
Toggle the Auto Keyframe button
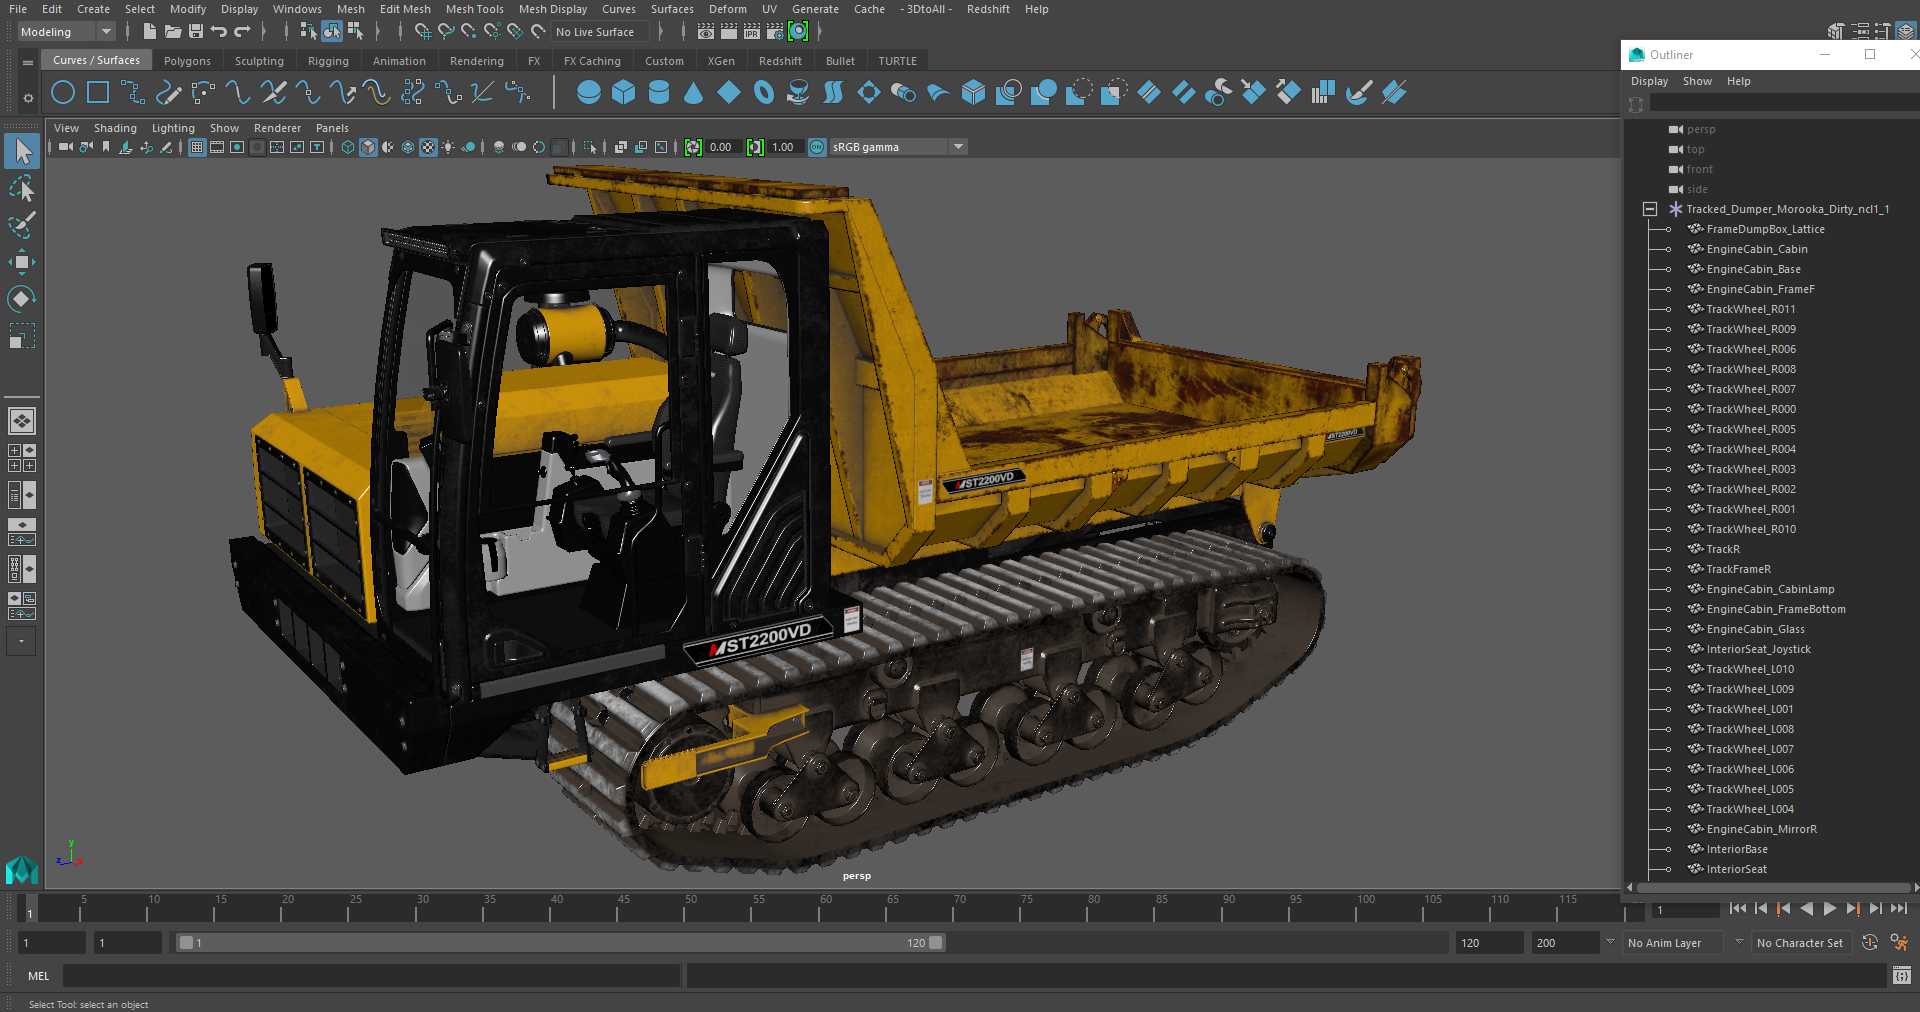[x=1869, y=942]
